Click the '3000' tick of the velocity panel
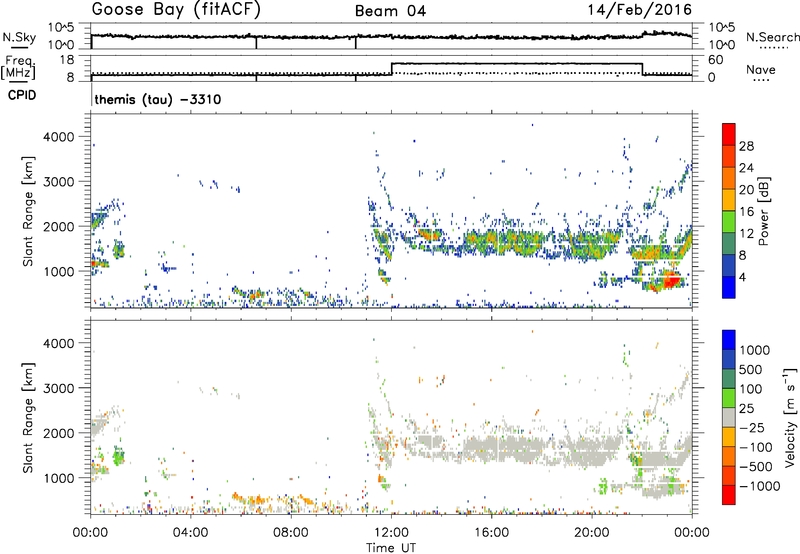The width and height of the screenshot is (800, 554). click(59, 388)
